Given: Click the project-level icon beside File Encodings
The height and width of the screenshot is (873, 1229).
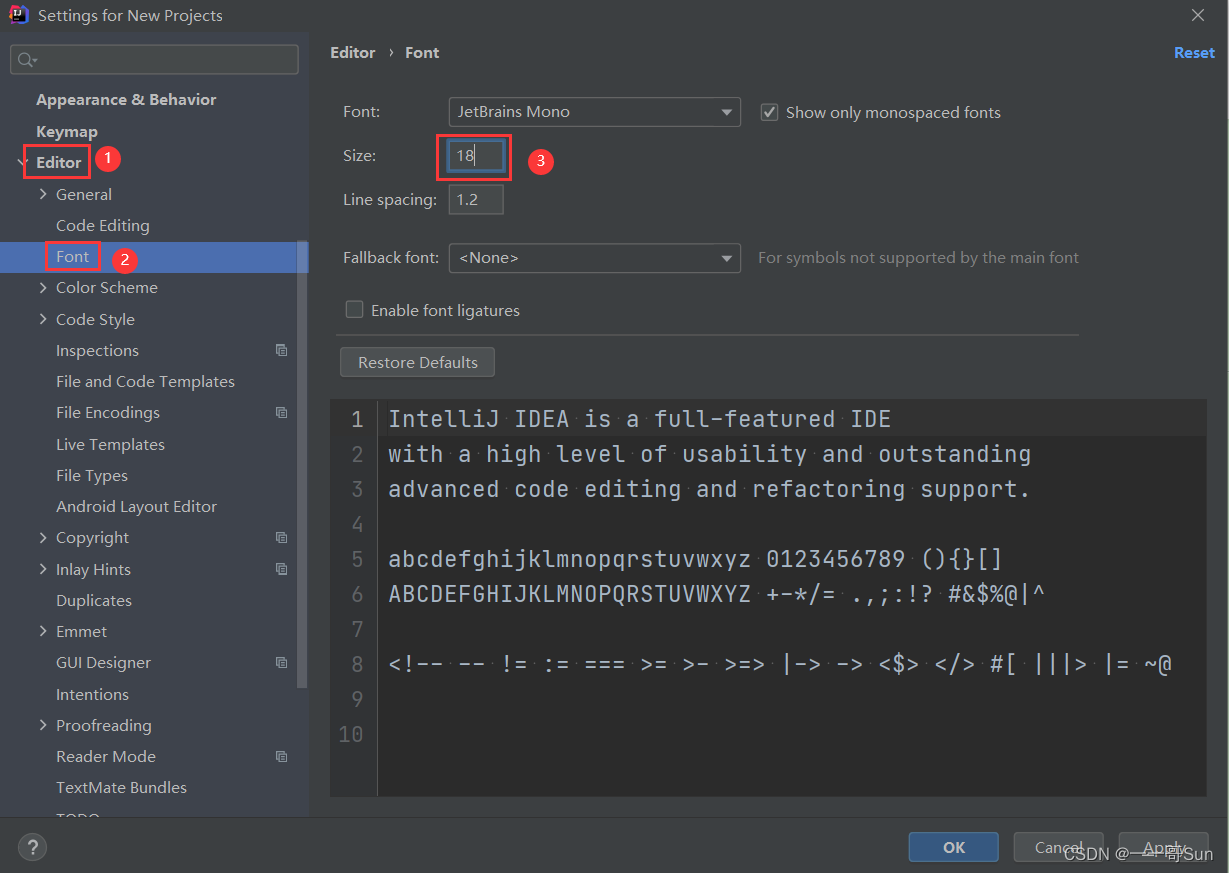Looking at the screenshot, I should (x=281, y=412).
